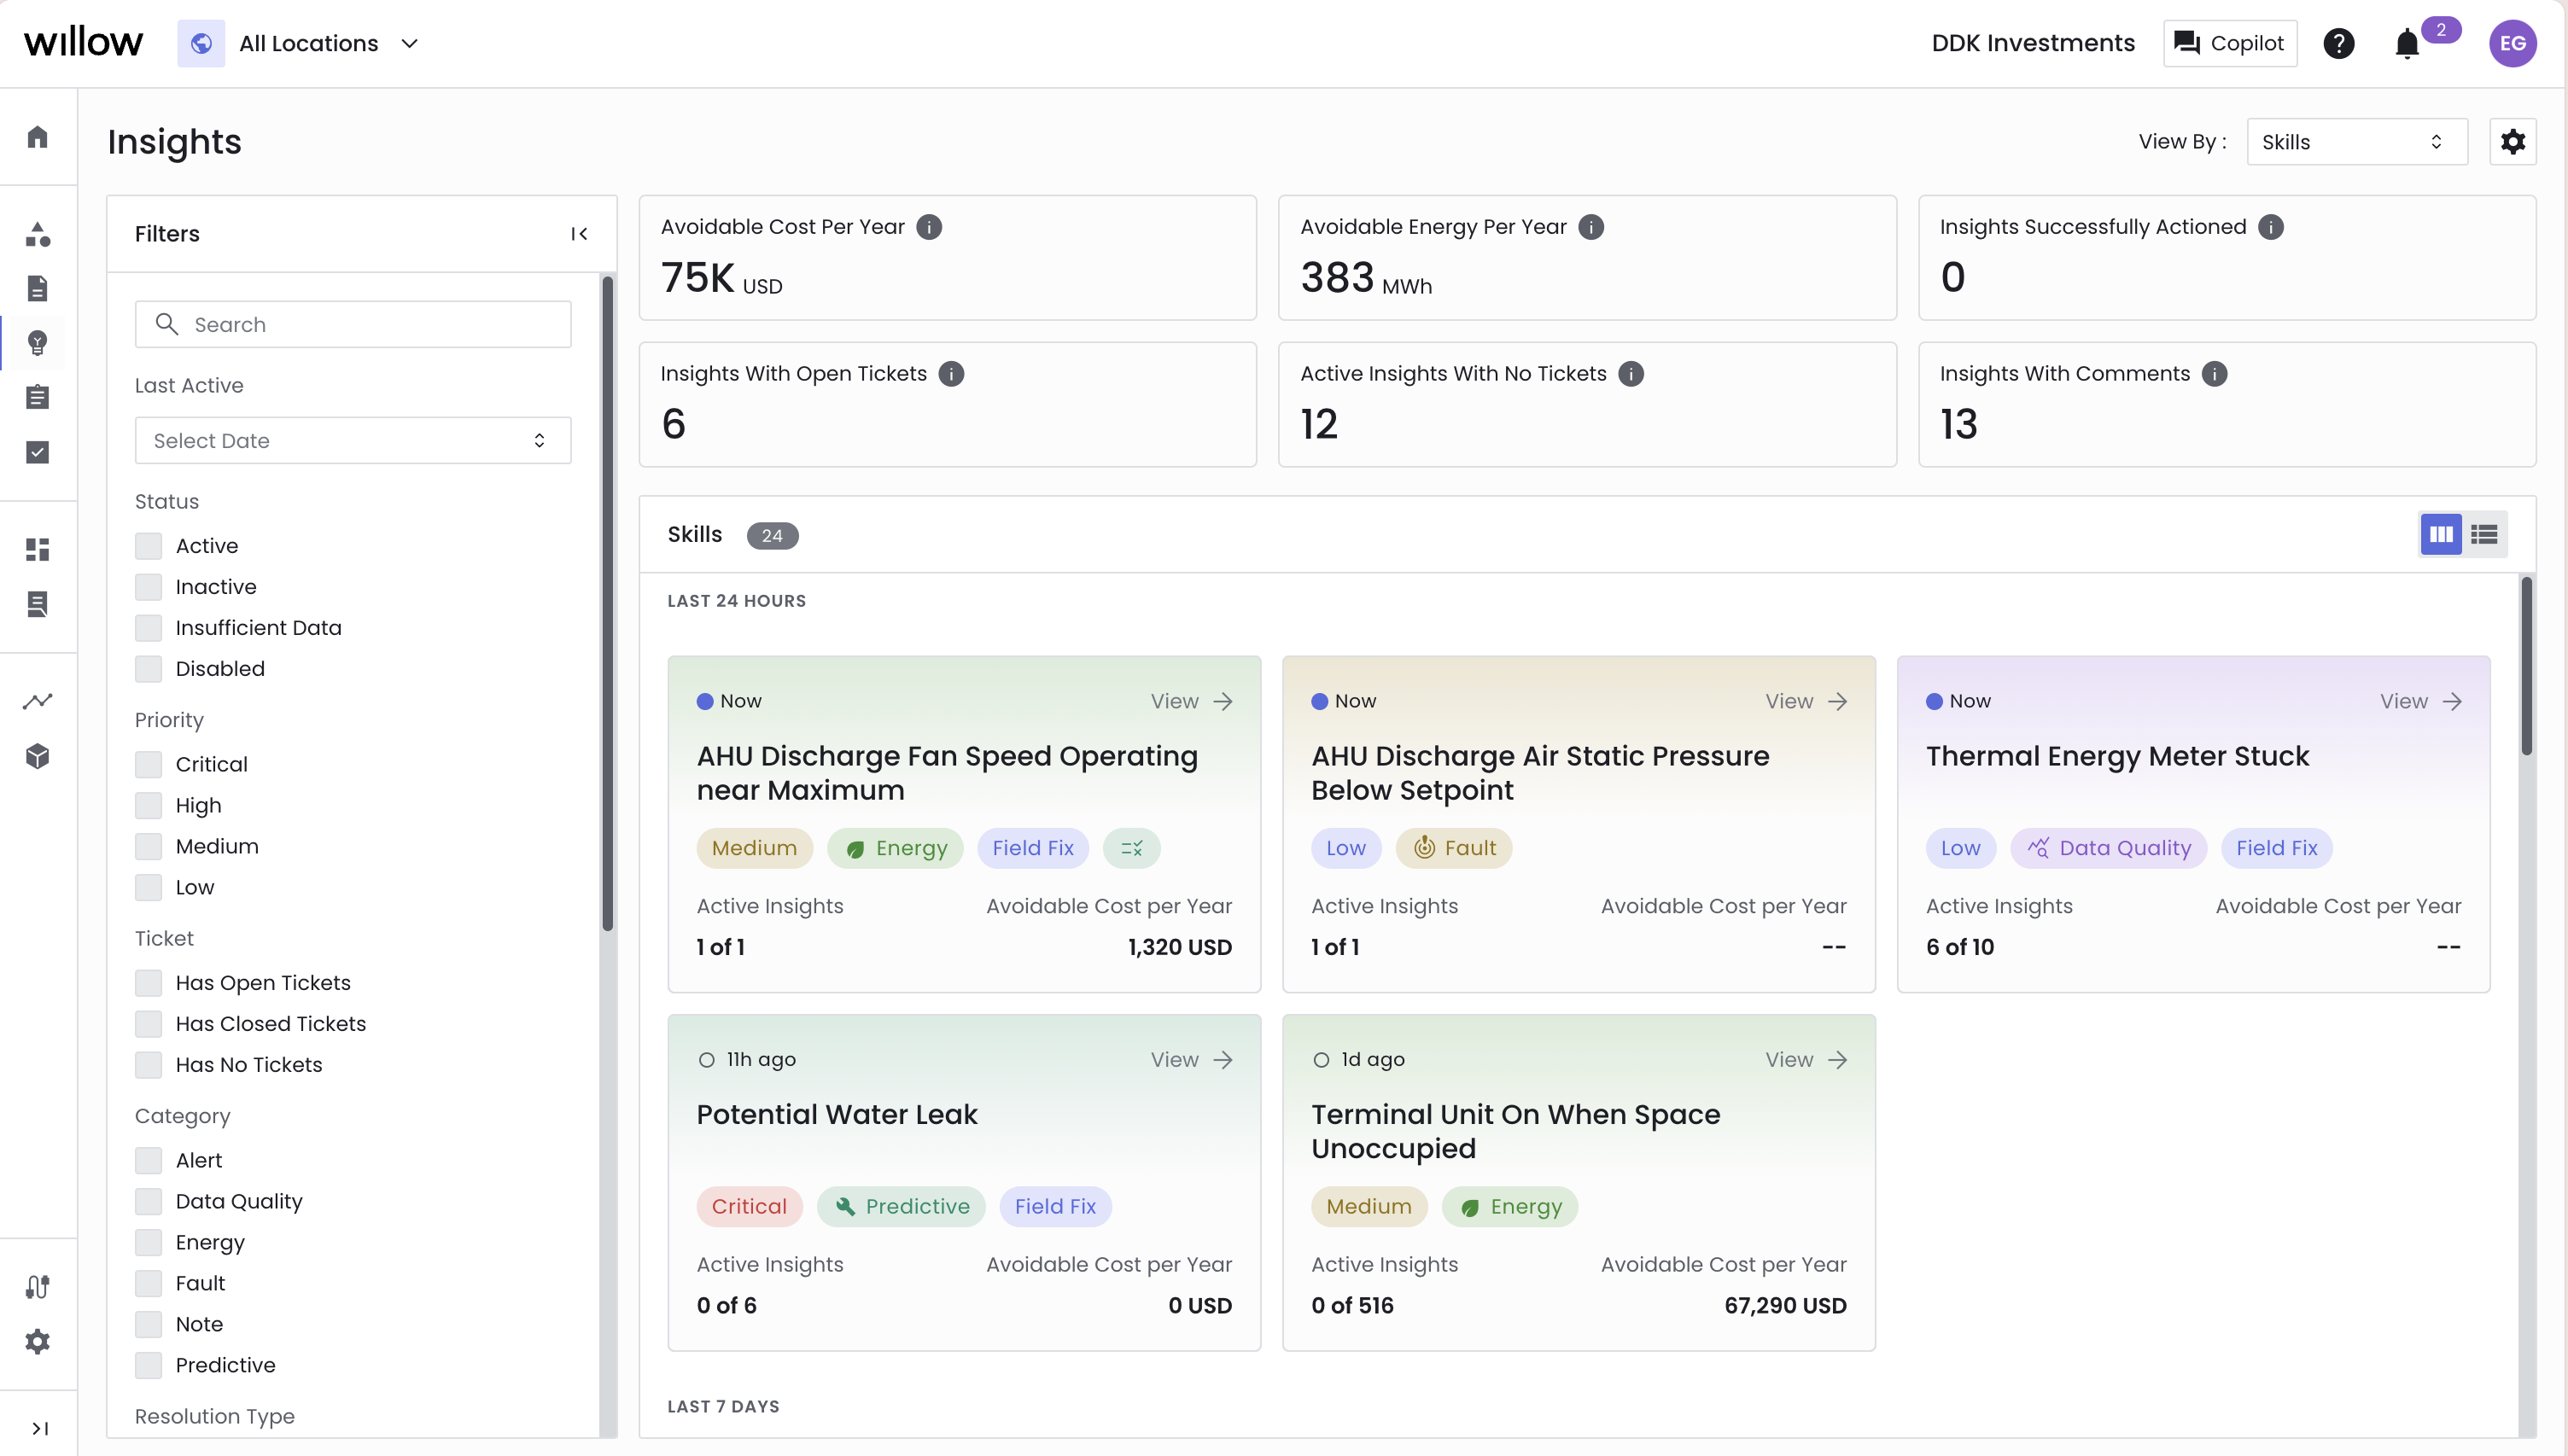Check the Insufficient Data checkbox
Viewport: 2568px width, 1456px height.
[x=148, y=628]
